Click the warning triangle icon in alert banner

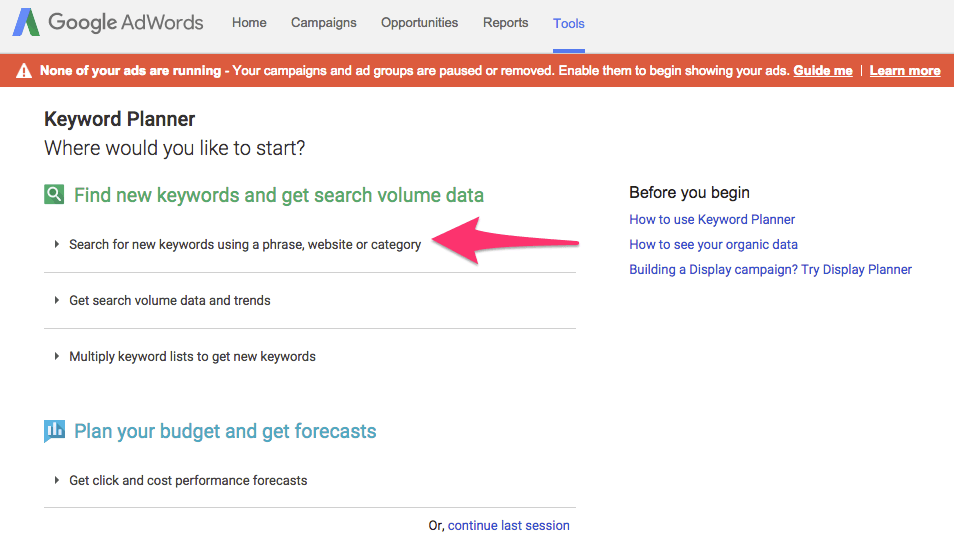(x=24, y=71)
